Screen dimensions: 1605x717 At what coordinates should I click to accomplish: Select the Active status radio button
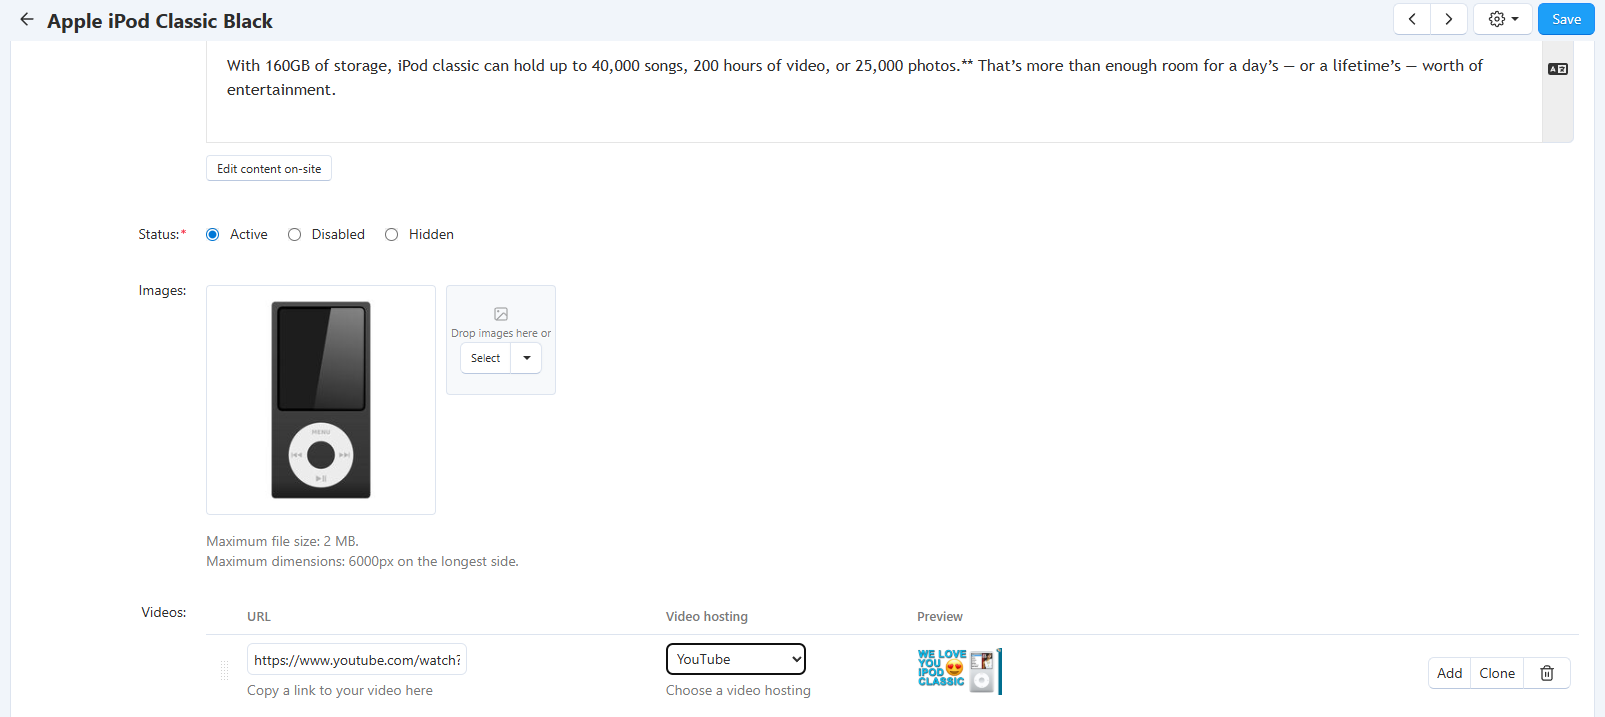(x=213, y=234)
